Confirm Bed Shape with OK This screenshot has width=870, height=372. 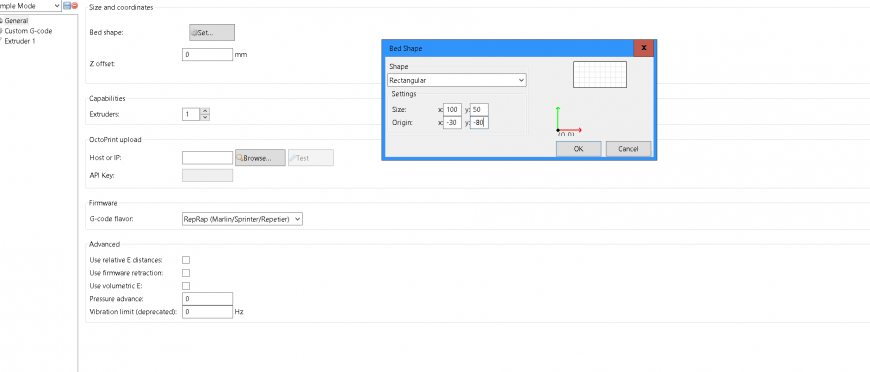[x=578, y=149]
